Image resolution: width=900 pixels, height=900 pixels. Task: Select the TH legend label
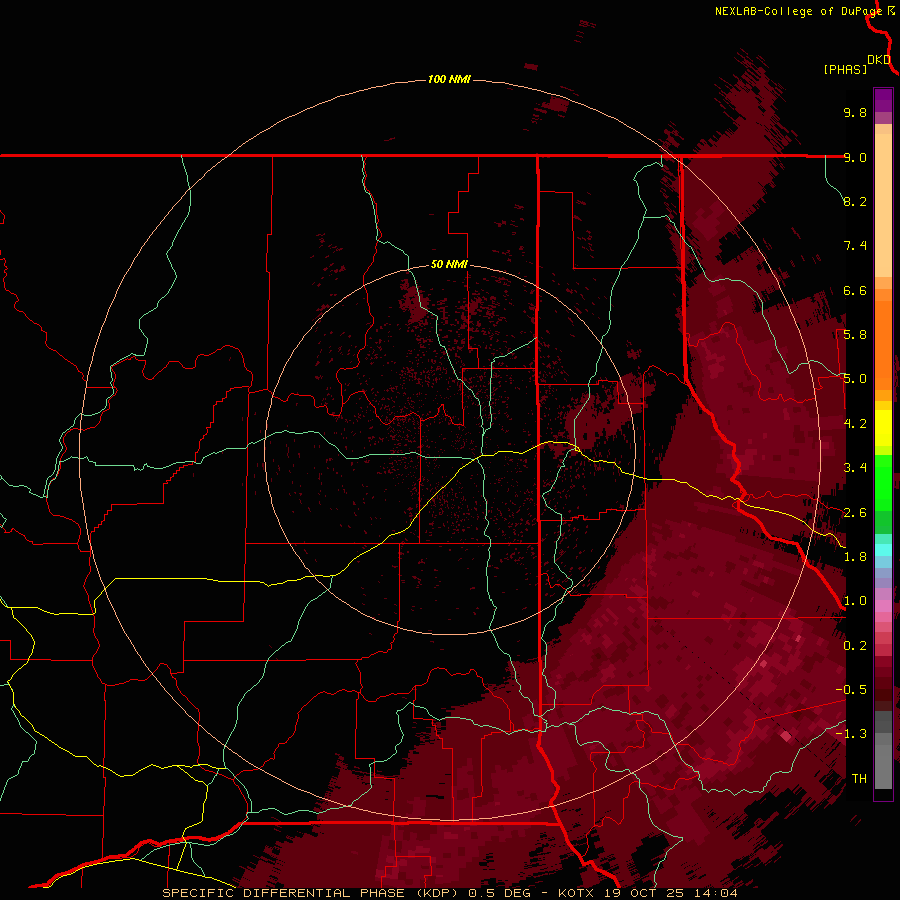(x=859, y=779)
